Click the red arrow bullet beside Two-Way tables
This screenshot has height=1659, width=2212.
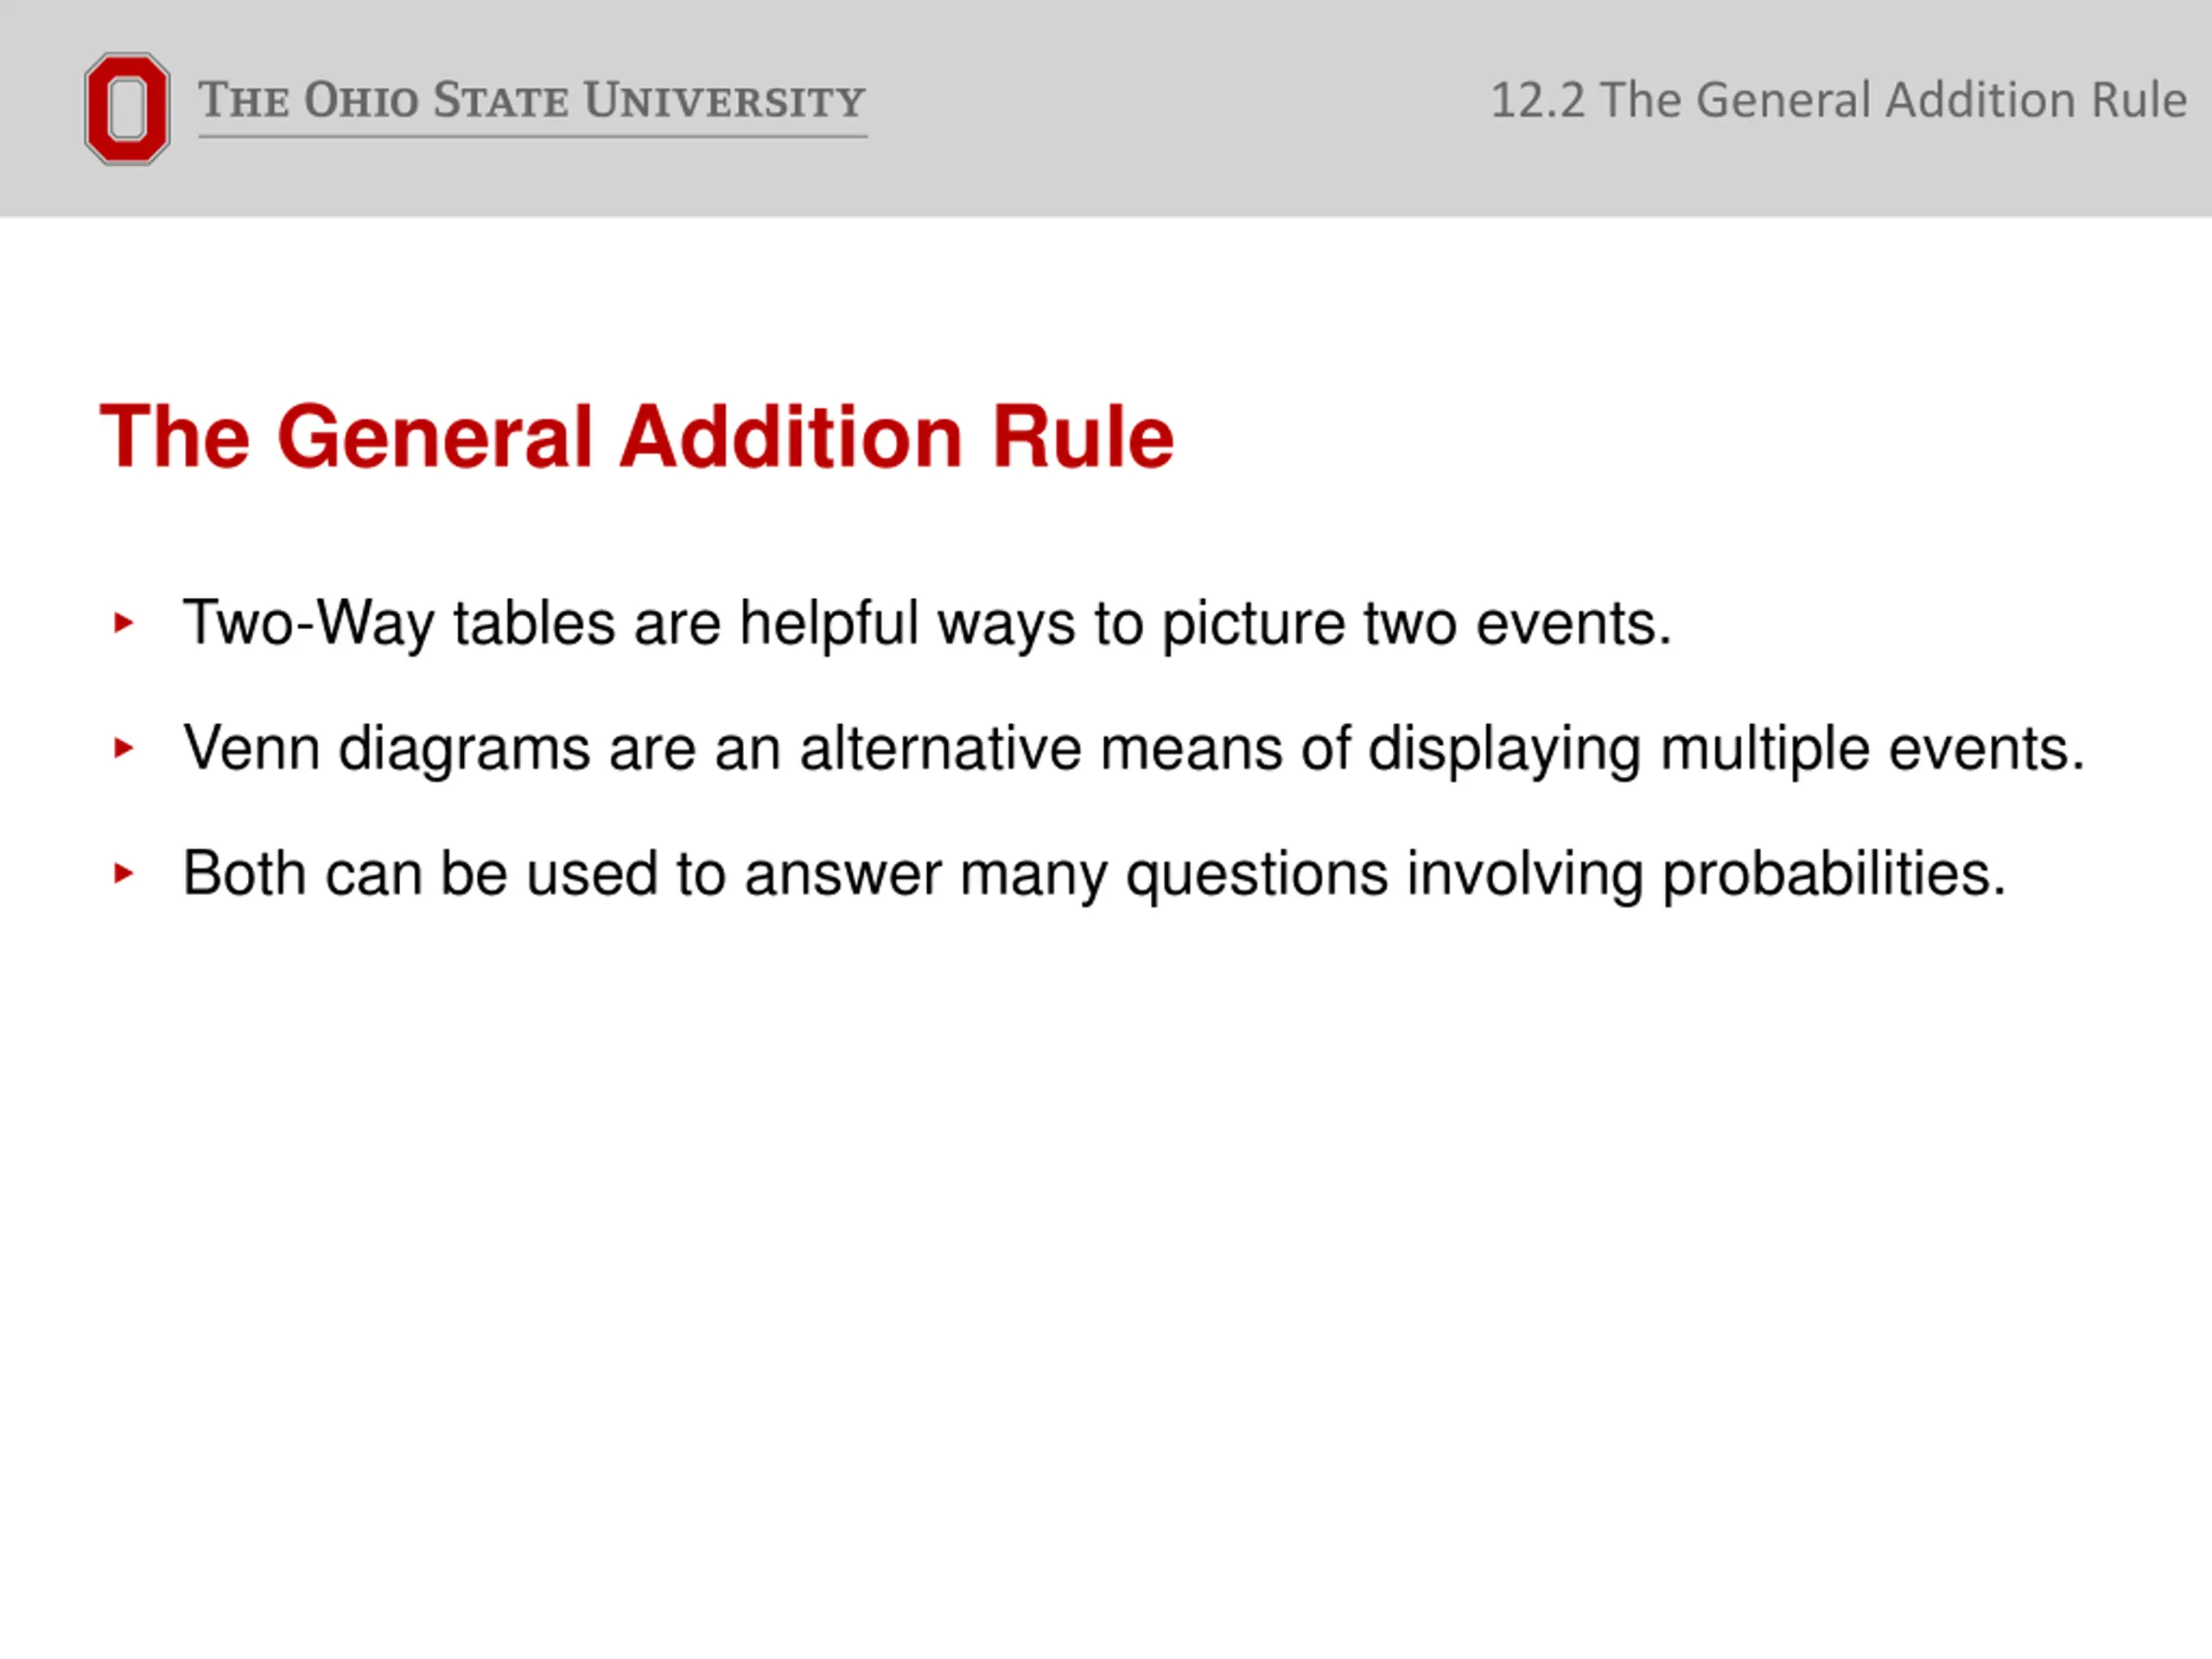(124, 623)
